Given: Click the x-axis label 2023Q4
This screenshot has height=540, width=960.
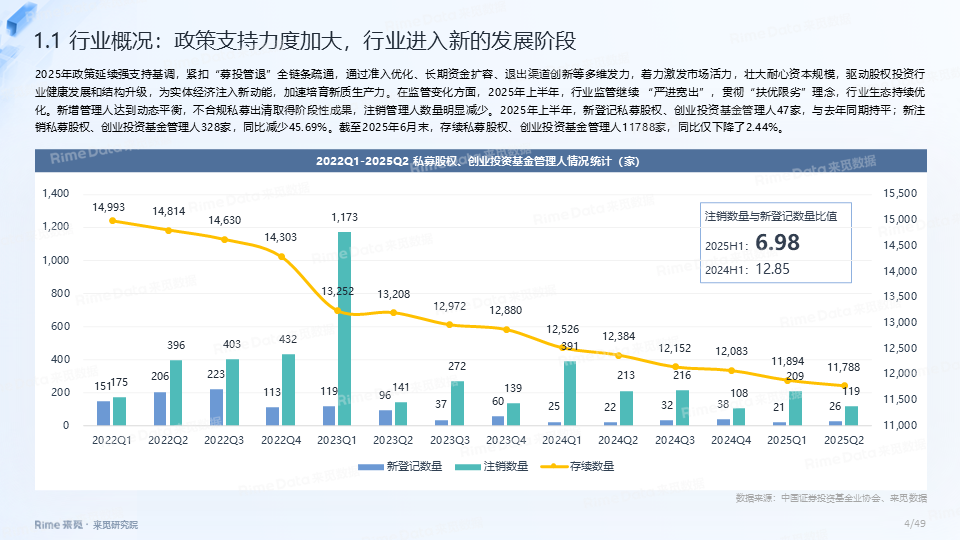Looking at the screenshot, I should coord(506,440).
